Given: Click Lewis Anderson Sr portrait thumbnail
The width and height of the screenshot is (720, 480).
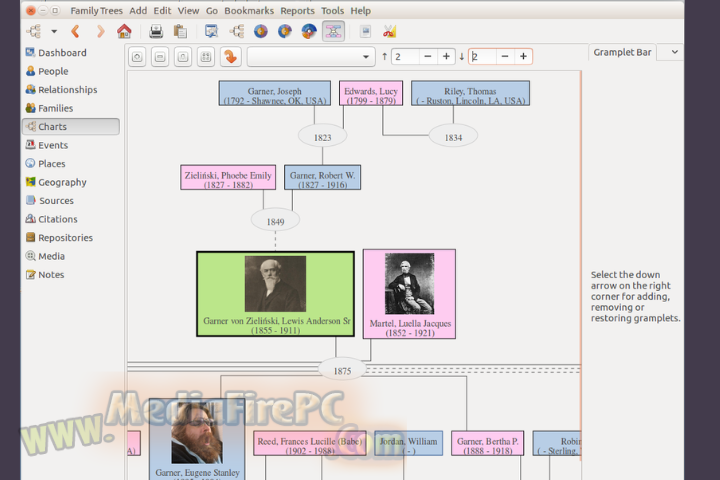Looking at the screenshot, I should (x=276, y=284).
